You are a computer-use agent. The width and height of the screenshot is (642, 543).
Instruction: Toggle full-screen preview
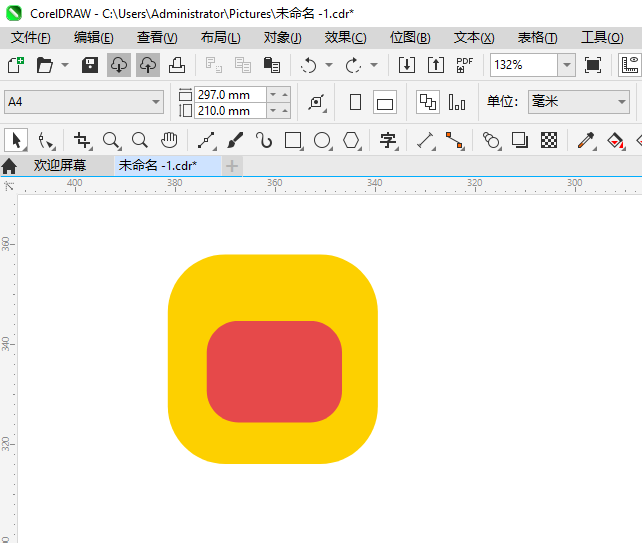point(593,65)
